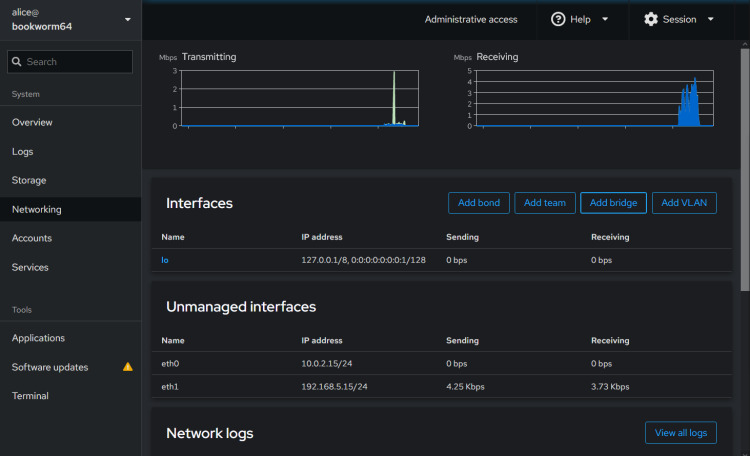The image size is (750, 456).
Task: Click the Unmanaged interfaces heading
Action: click(241, 307)
